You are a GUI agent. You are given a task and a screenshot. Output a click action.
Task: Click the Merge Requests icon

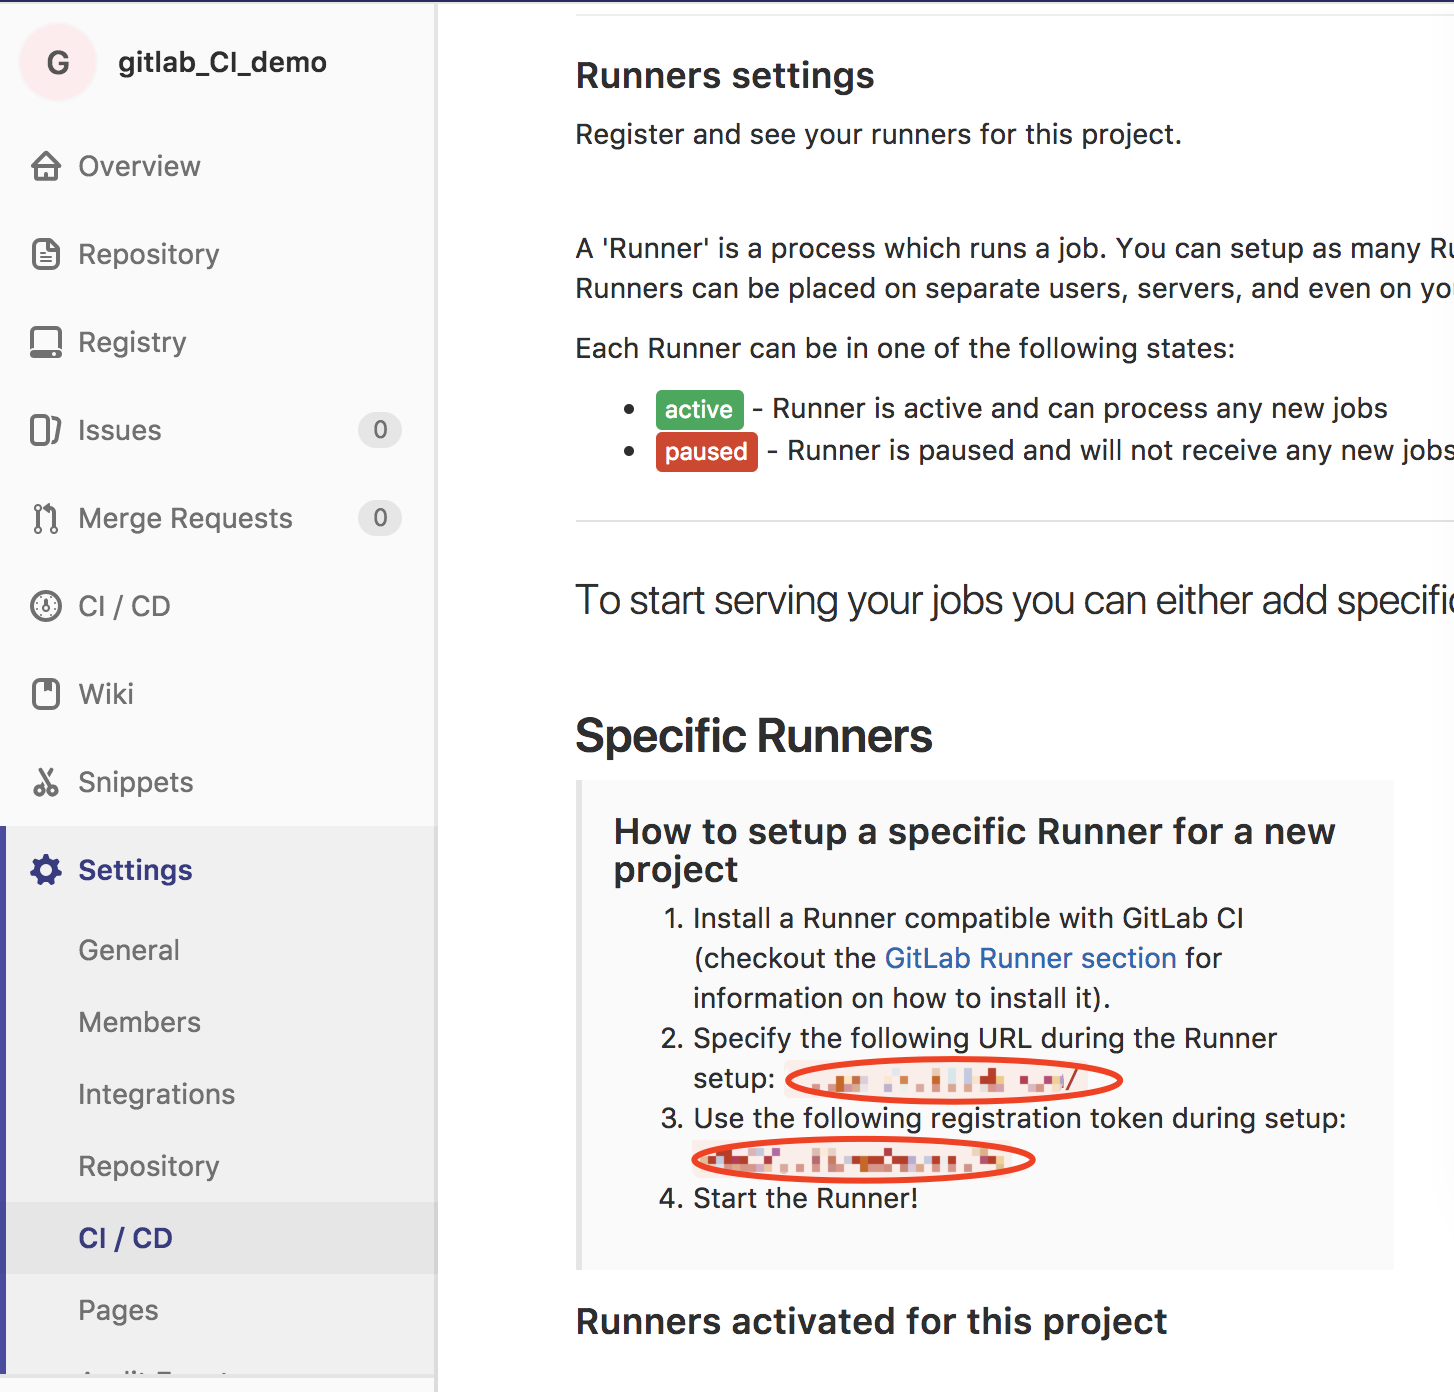(x=46, y=518)
